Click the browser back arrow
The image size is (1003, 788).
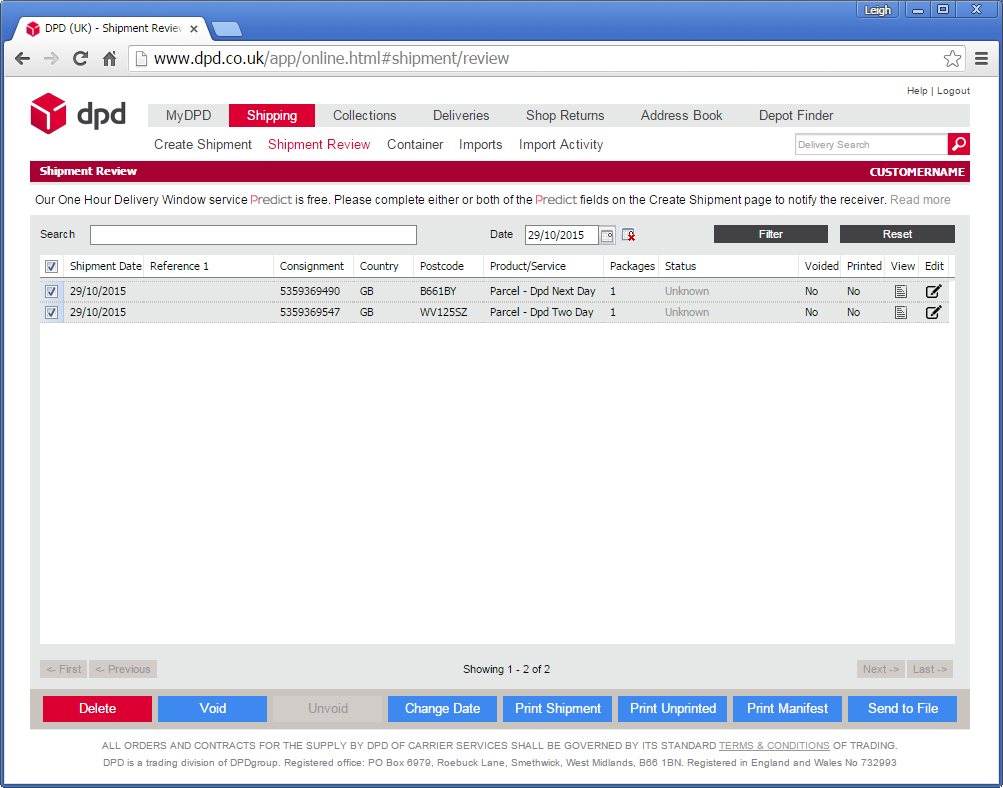(22, 59)
